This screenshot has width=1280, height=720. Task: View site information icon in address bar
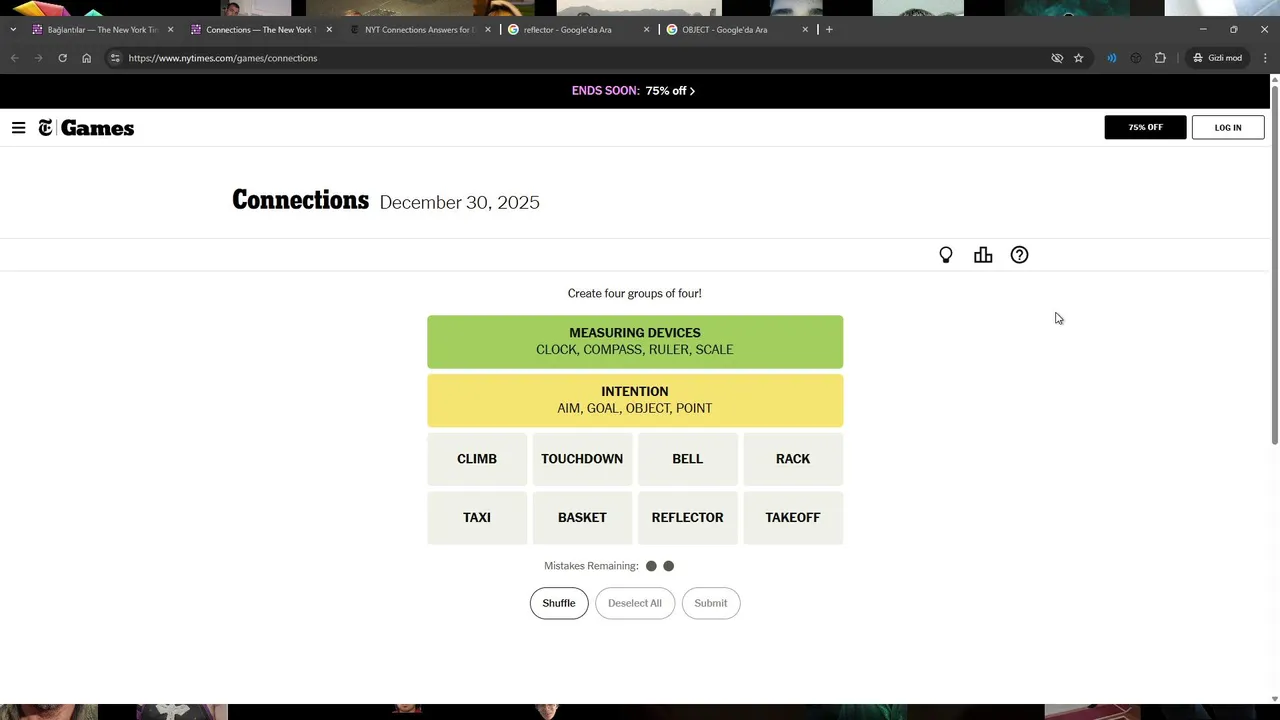pos(115,58)
